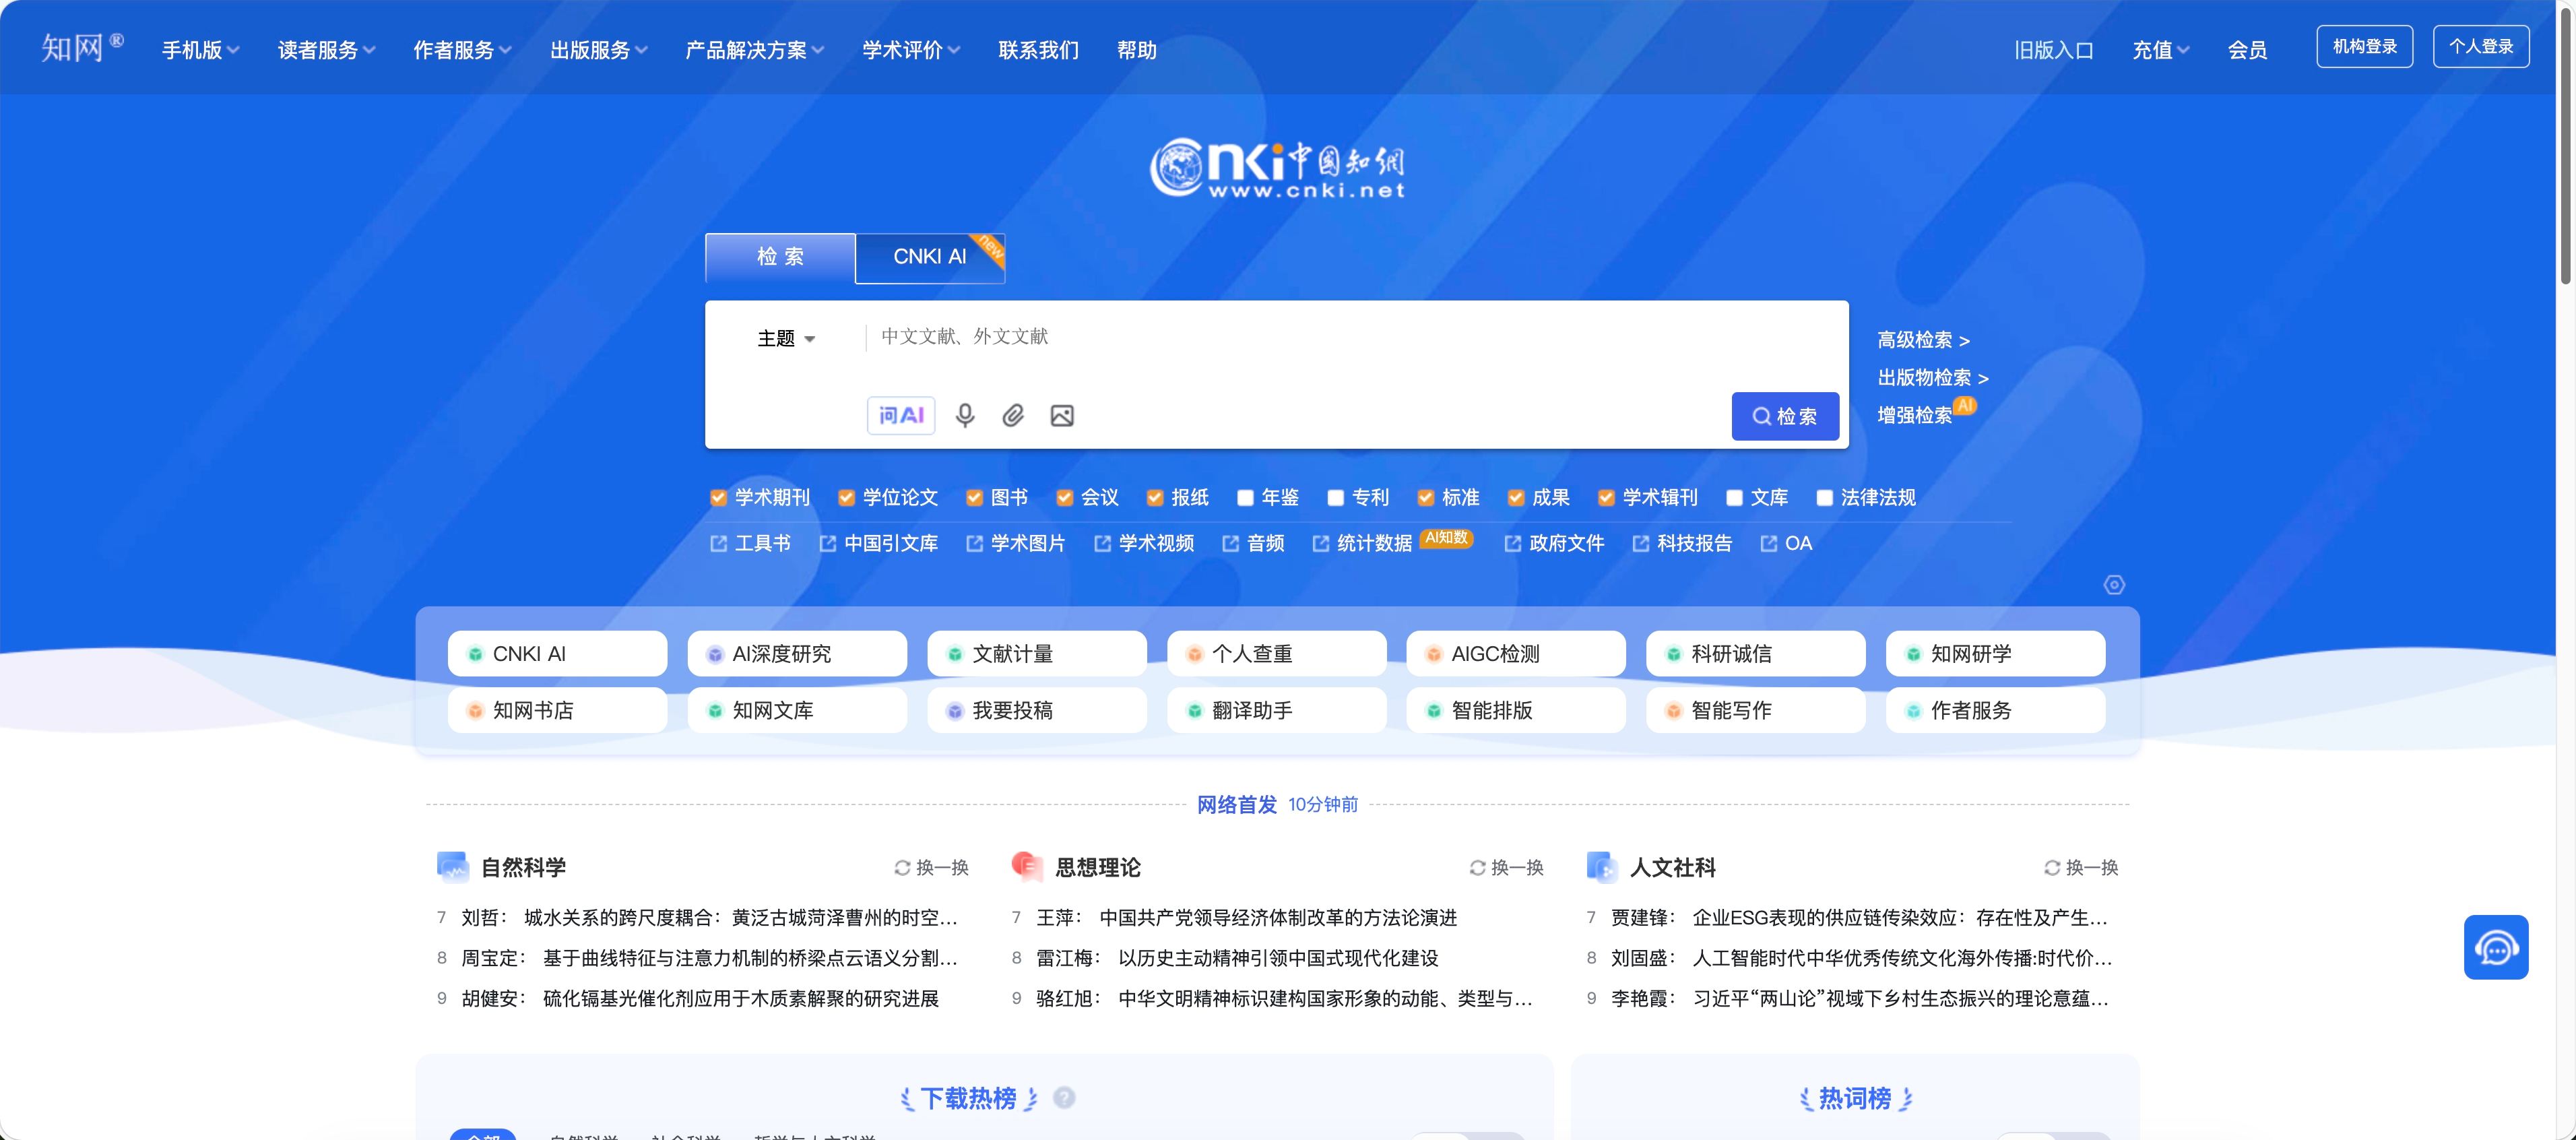
Task: Open the 音频 external link
Action: pyautogui.click(x=1253, y=543)
